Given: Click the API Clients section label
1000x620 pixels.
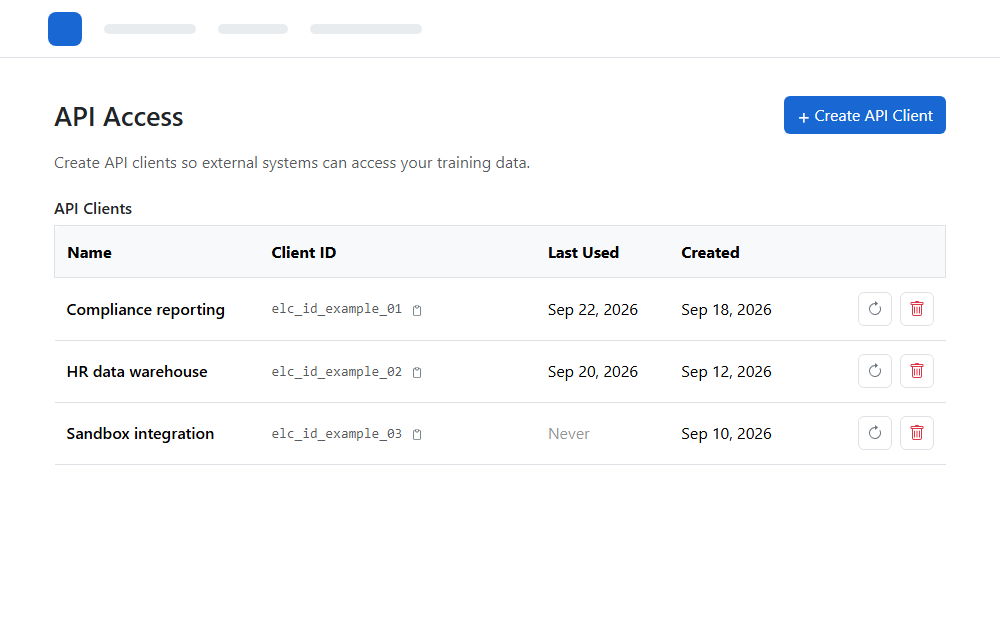Looking at the screenshot, I should [x=93, y=209].
